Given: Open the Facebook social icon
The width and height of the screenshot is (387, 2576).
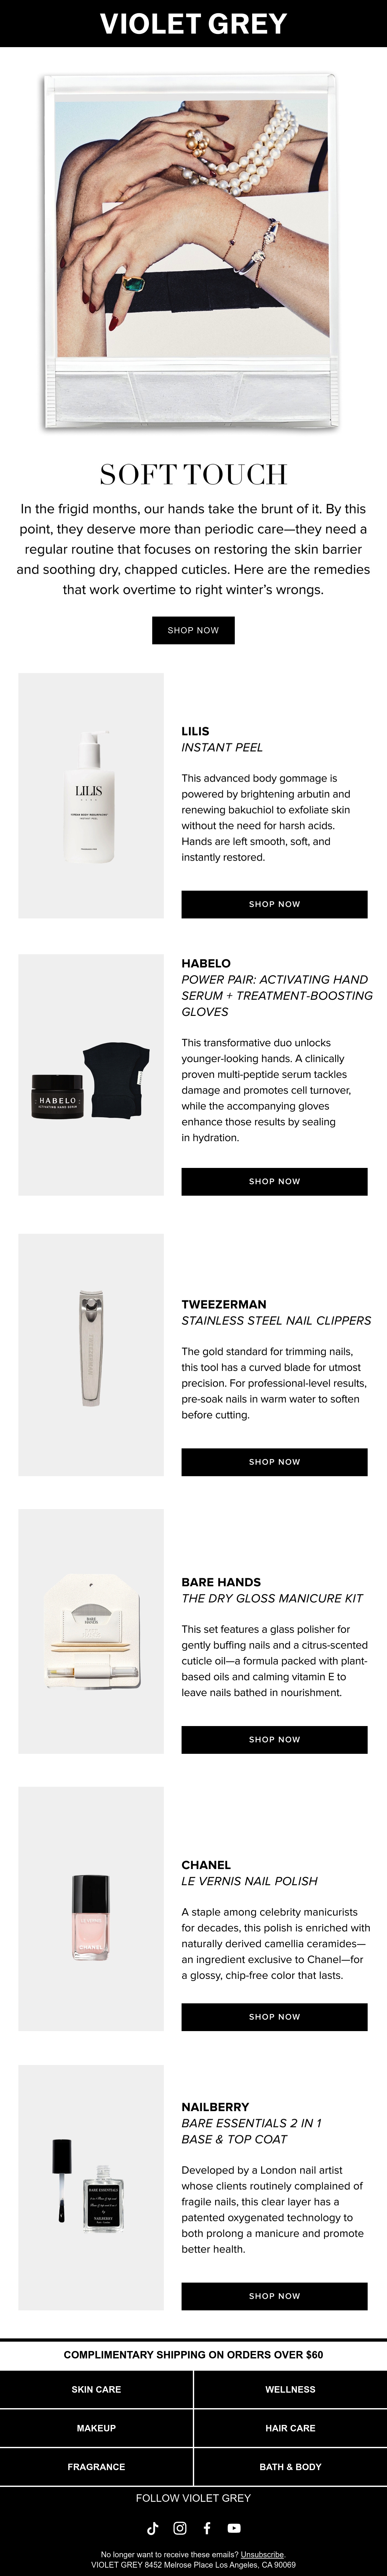Looking at the screenshot, I should [207, 2528].
